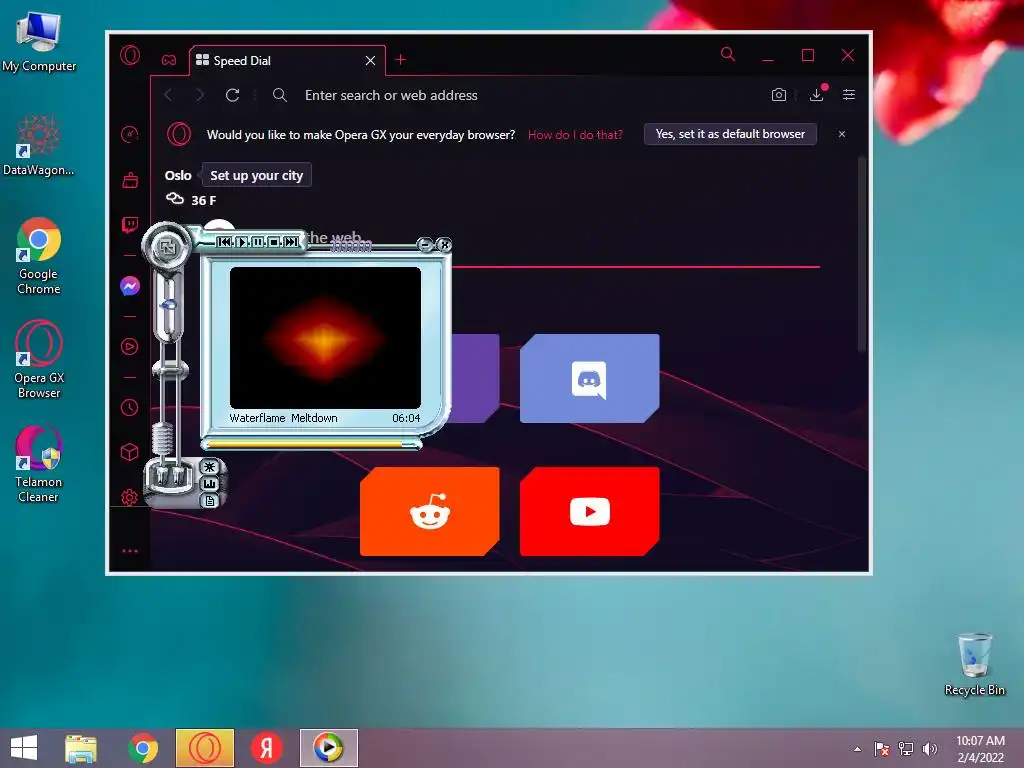1024x768 pixels.
Task: Open GX Cleaner in sidebar
Action: (130, 180)
